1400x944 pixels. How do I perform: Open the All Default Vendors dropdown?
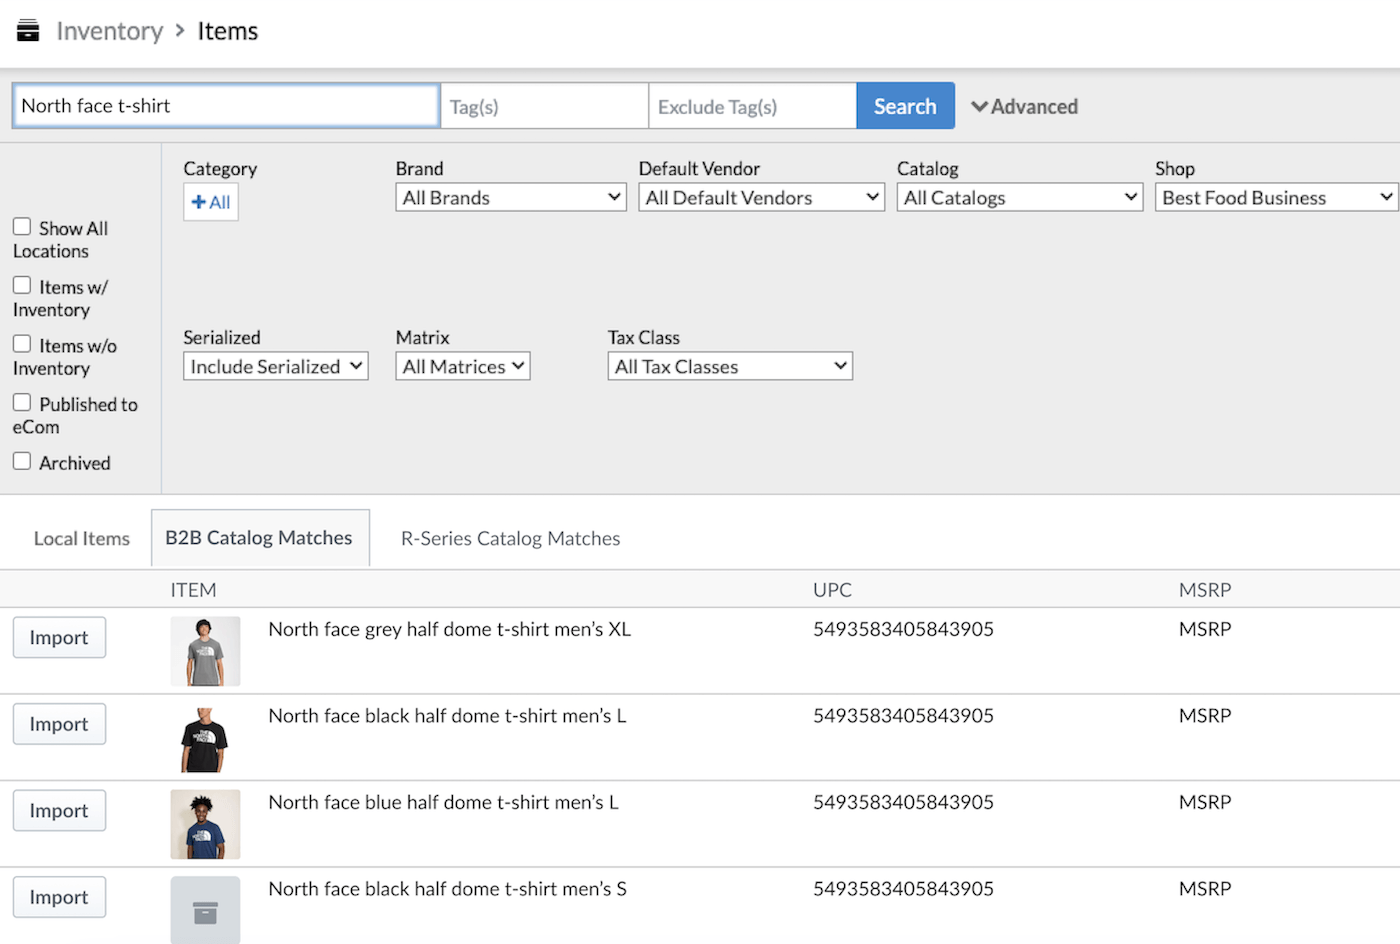(x=761, y=198)
